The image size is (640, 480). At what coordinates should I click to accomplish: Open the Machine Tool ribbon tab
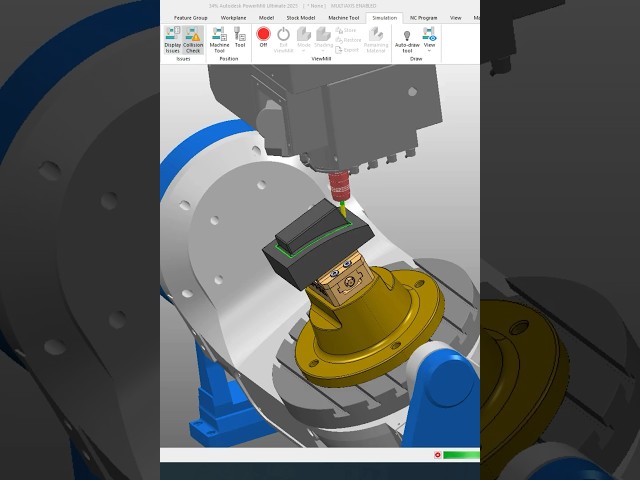pyautogui.click(x=344, y=18)
